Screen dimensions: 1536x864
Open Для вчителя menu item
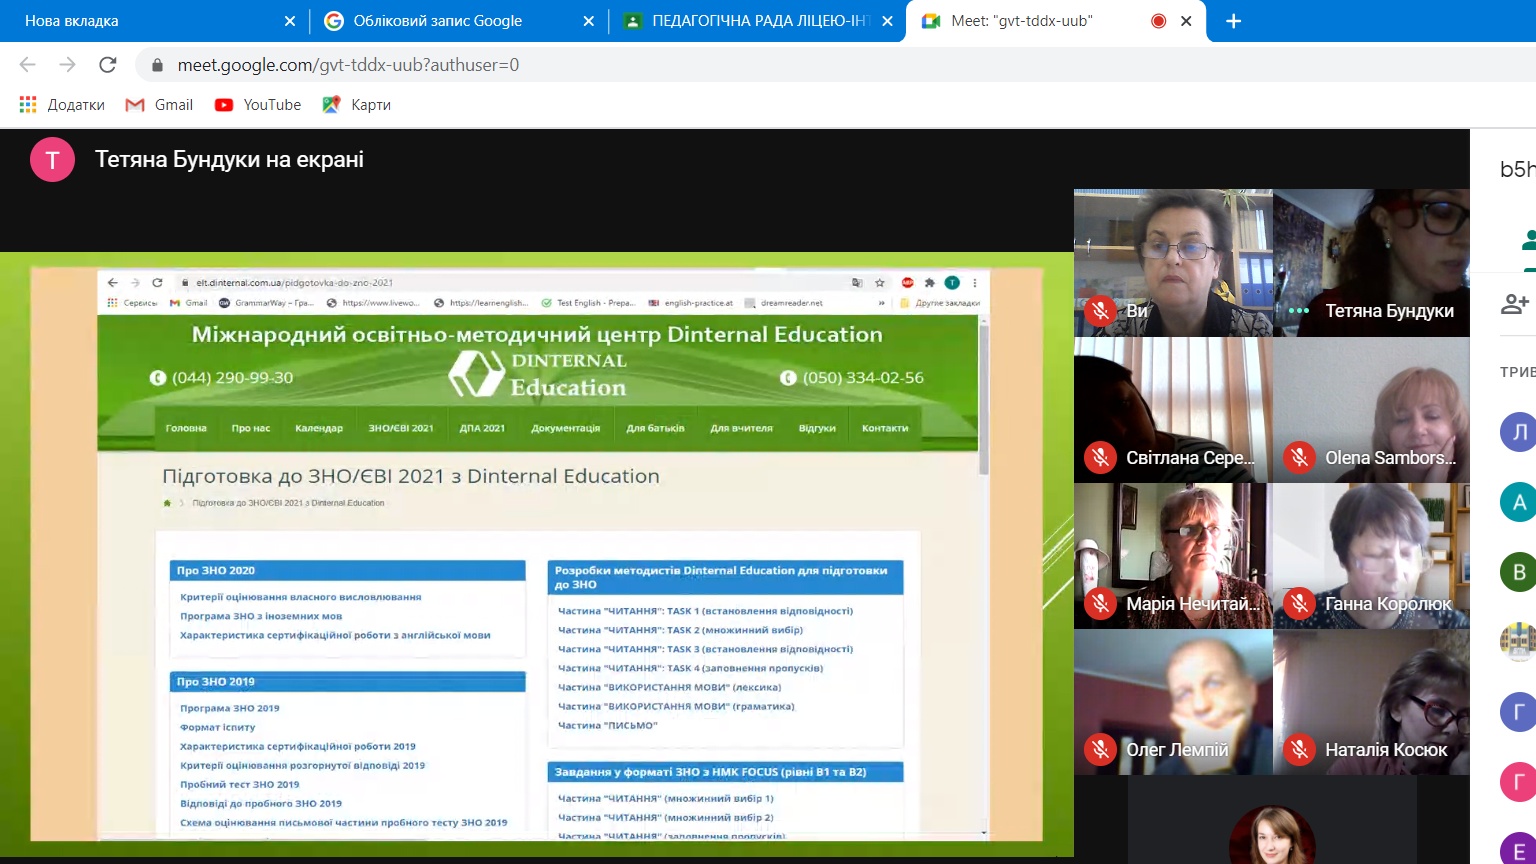(x=741, y=428)
